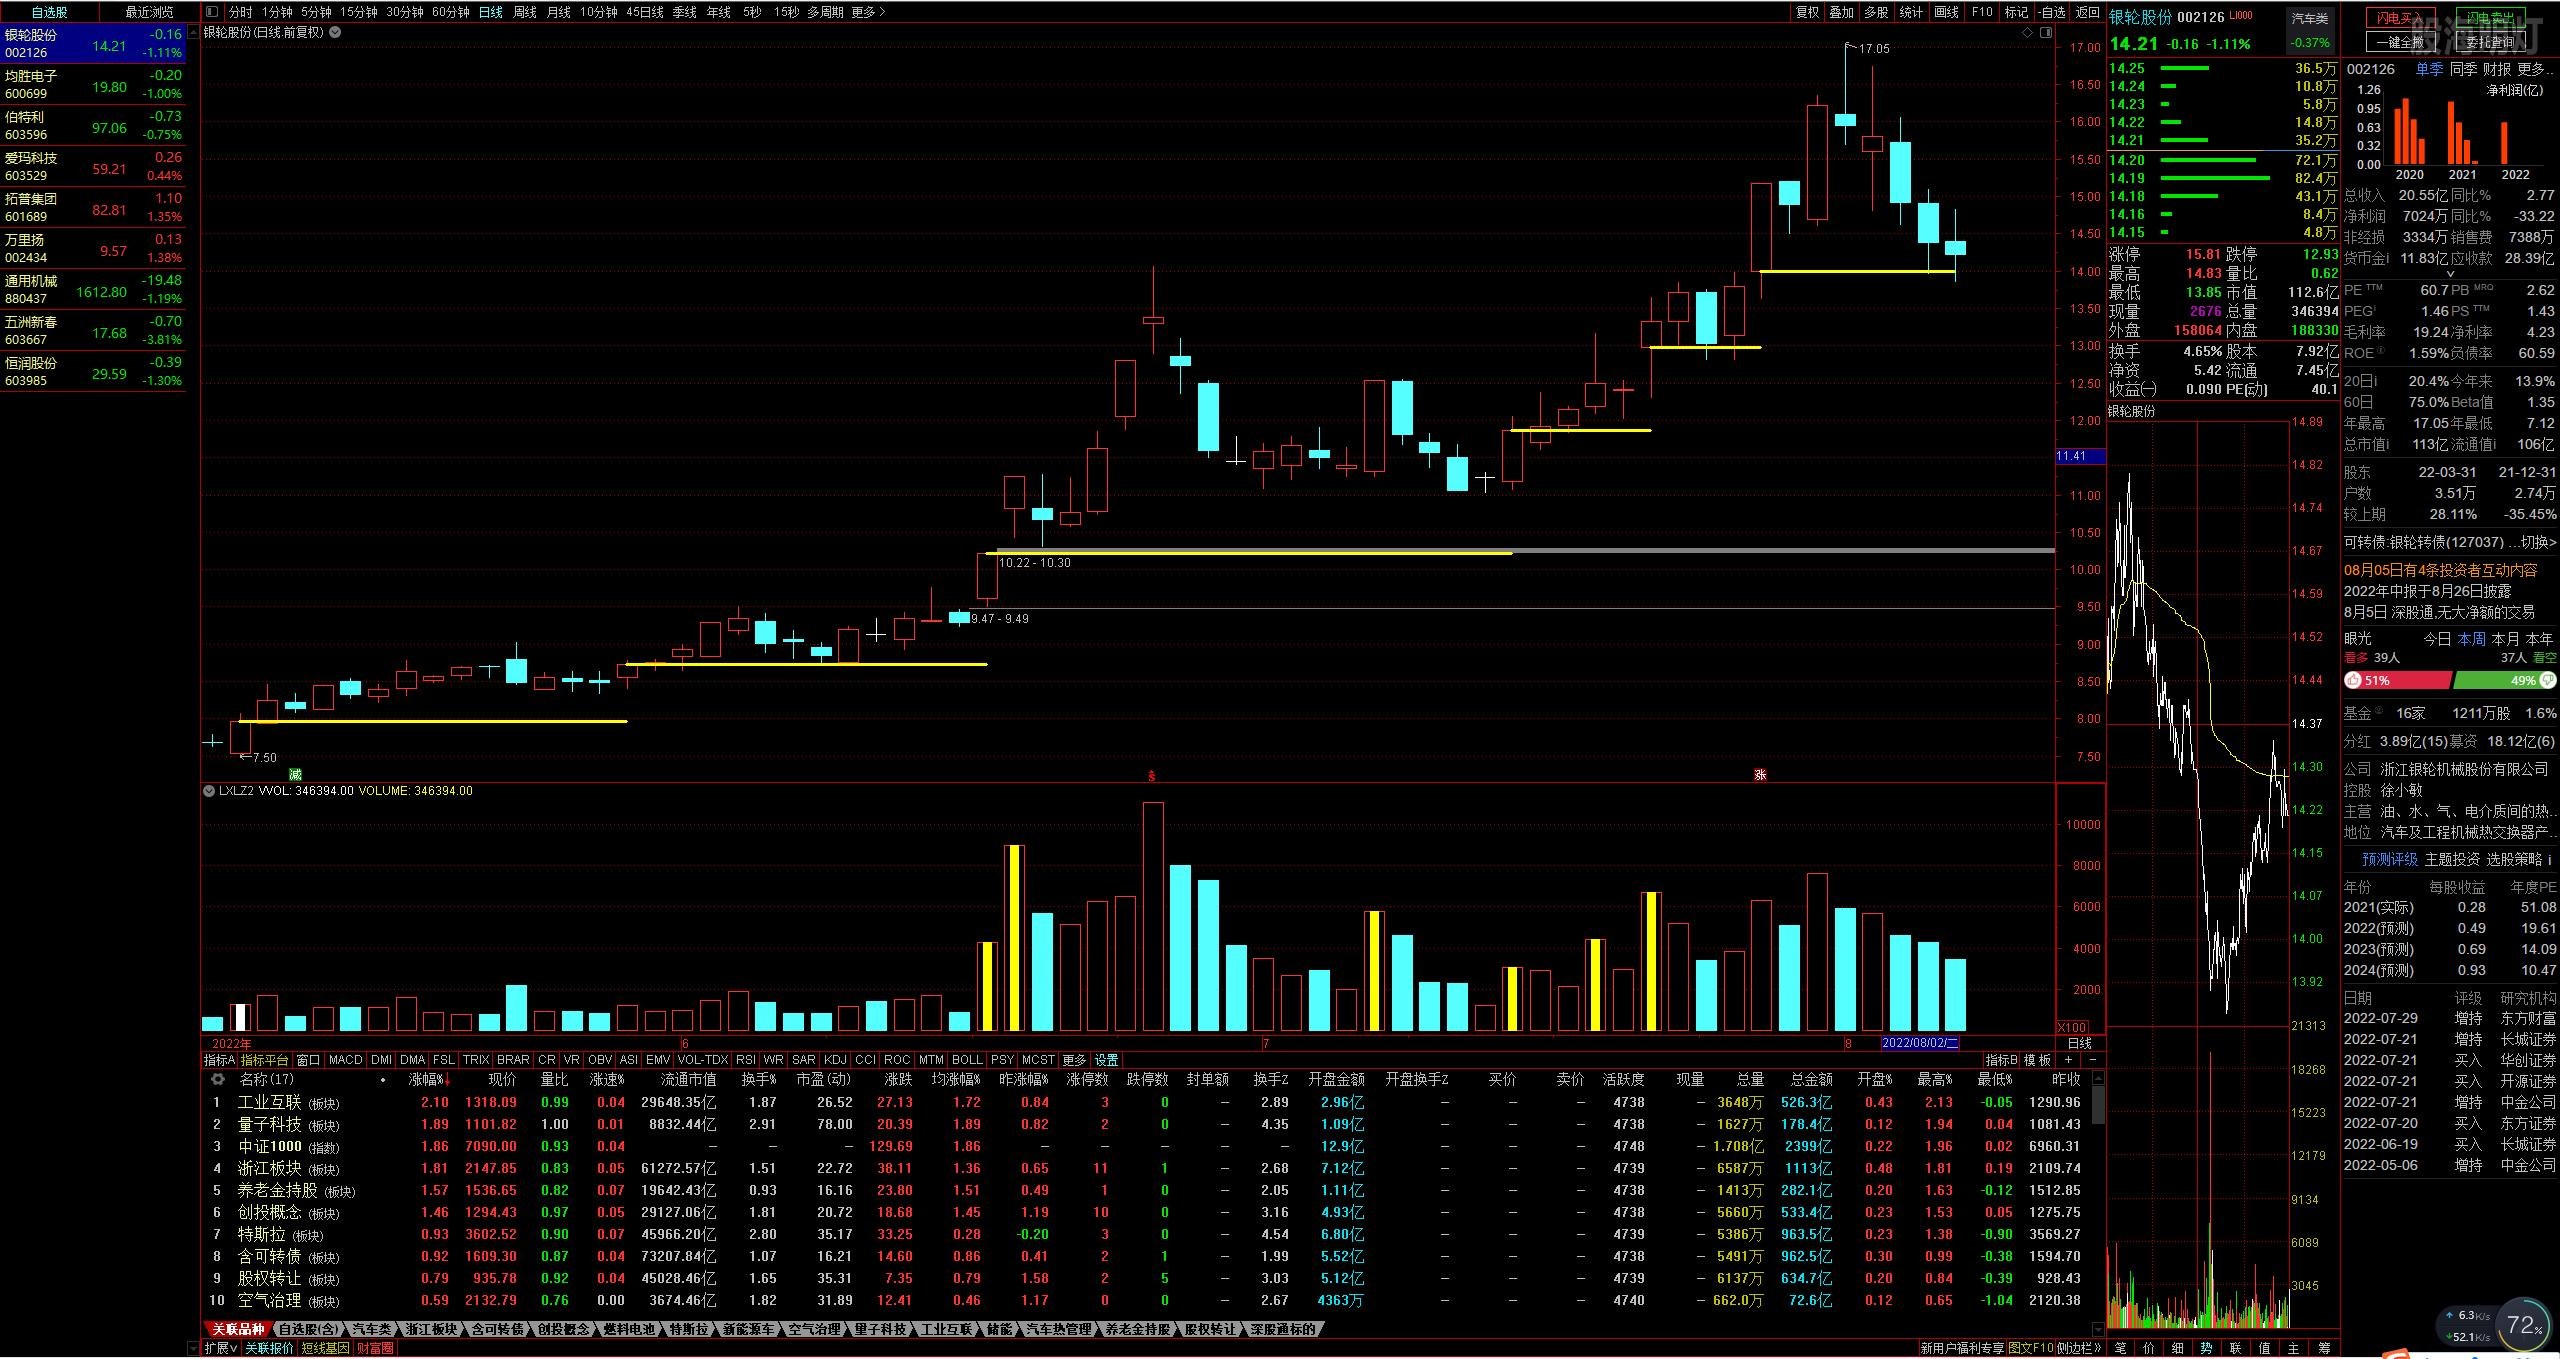Select the 势 trend view button
Viewport: 2560px width, 1359px height.
click(2207, 1348)
